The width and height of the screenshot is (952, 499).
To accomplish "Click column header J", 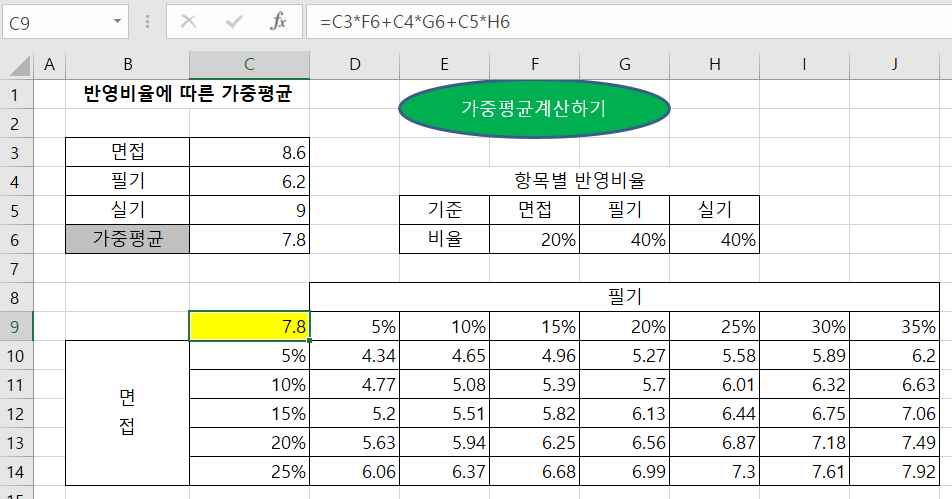I will tap(894, 65).
